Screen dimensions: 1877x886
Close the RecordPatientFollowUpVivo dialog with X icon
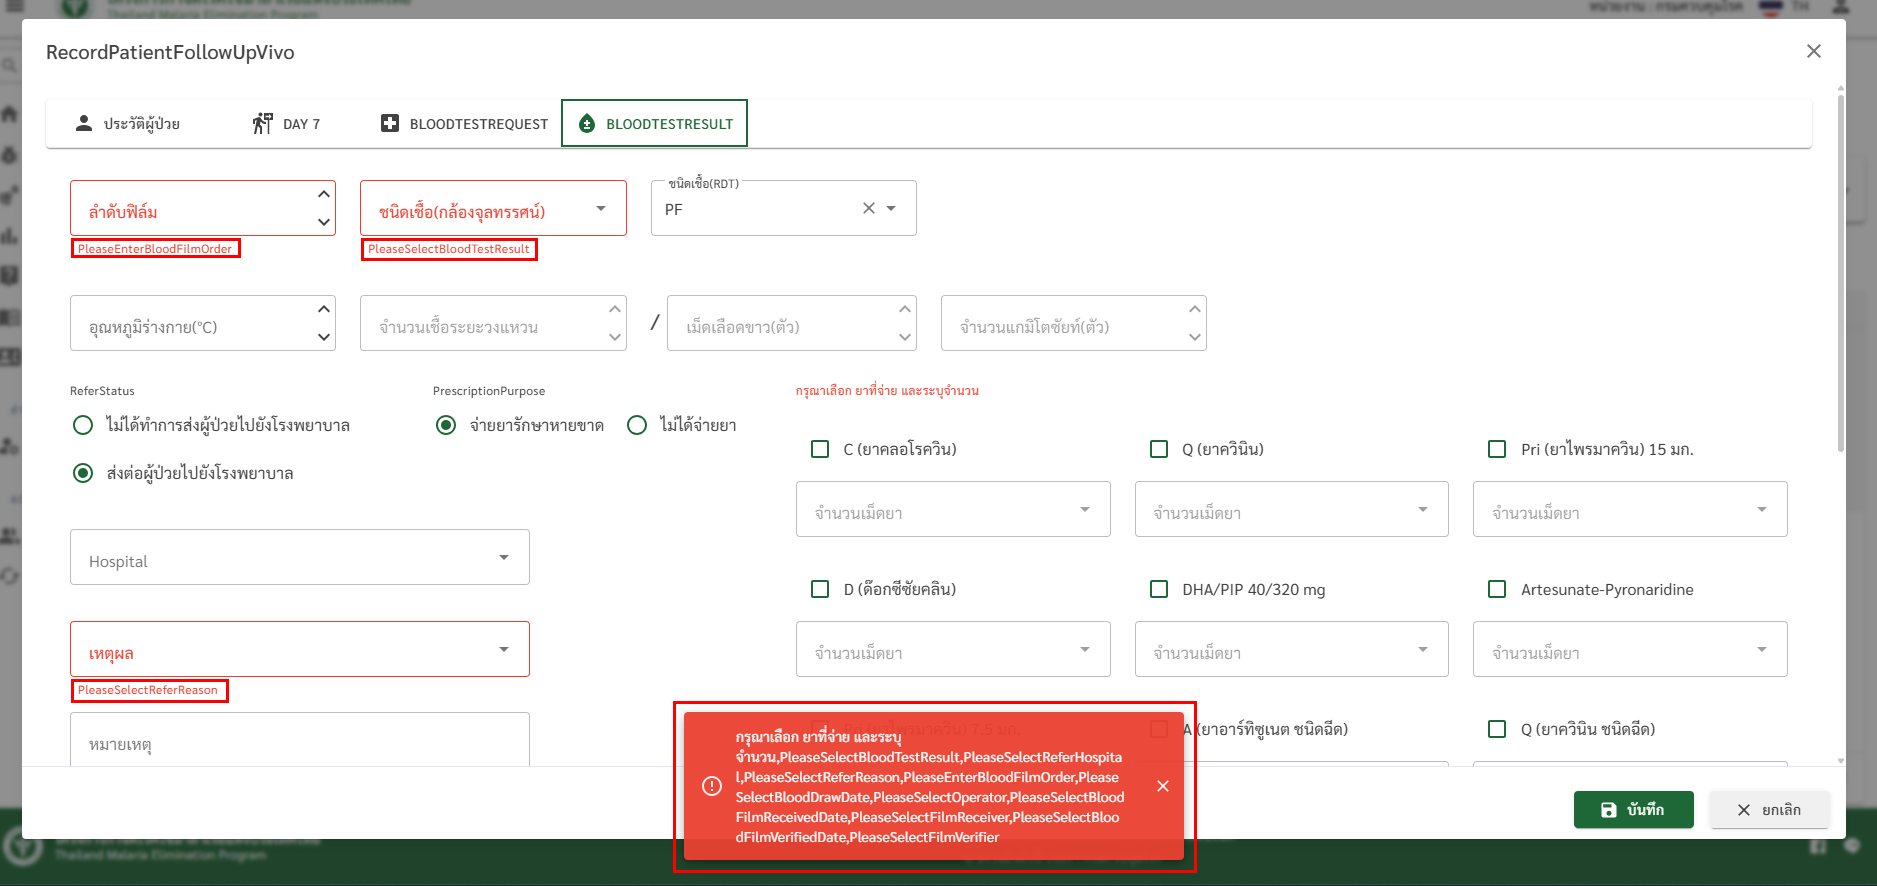click(x=1813, y=51)
